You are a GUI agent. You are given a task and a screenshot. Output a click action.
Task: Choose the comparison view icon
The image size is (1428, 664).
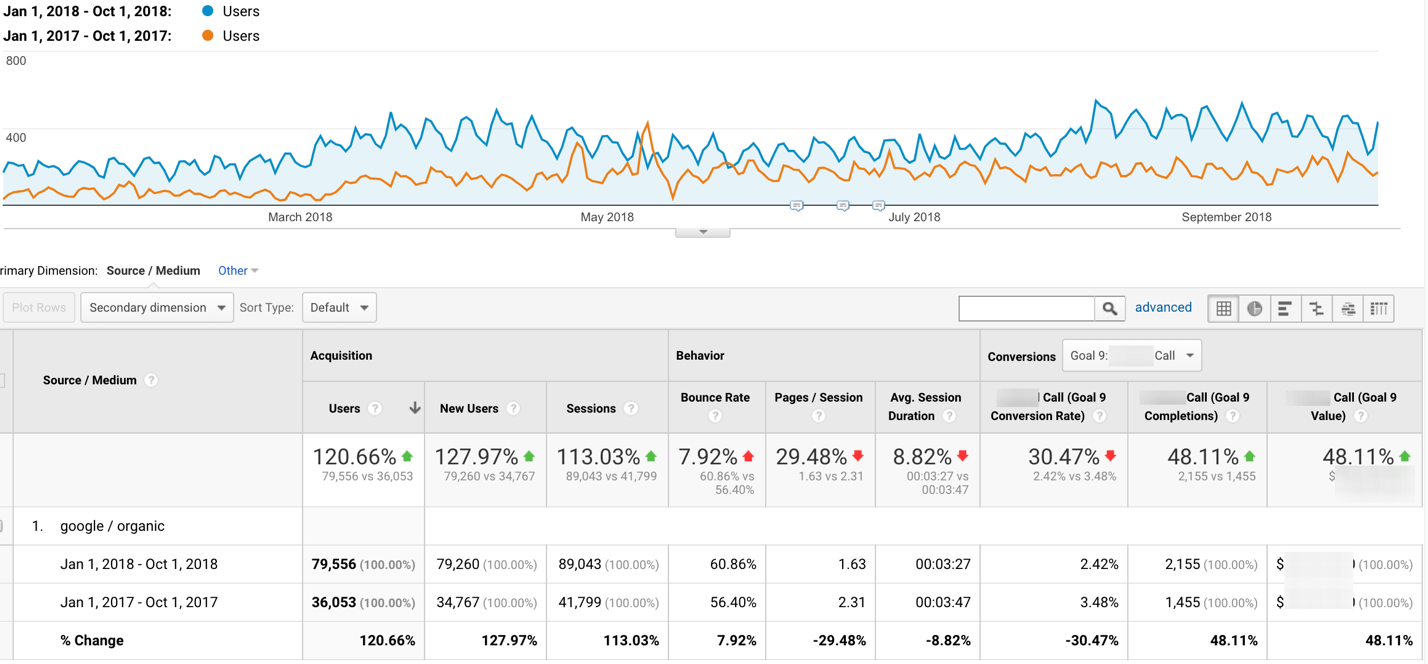[1317, 309]
